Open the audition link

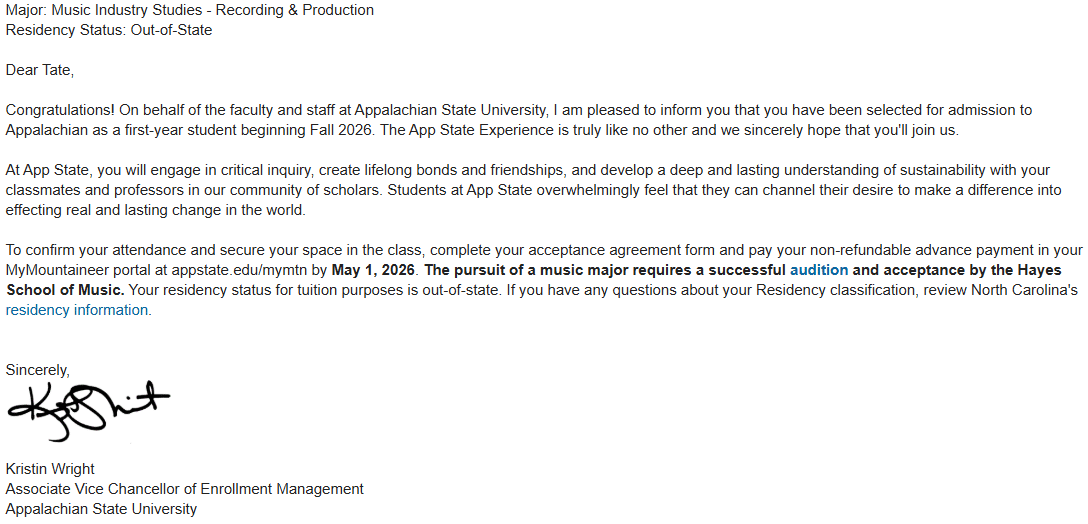coord(819,270)
